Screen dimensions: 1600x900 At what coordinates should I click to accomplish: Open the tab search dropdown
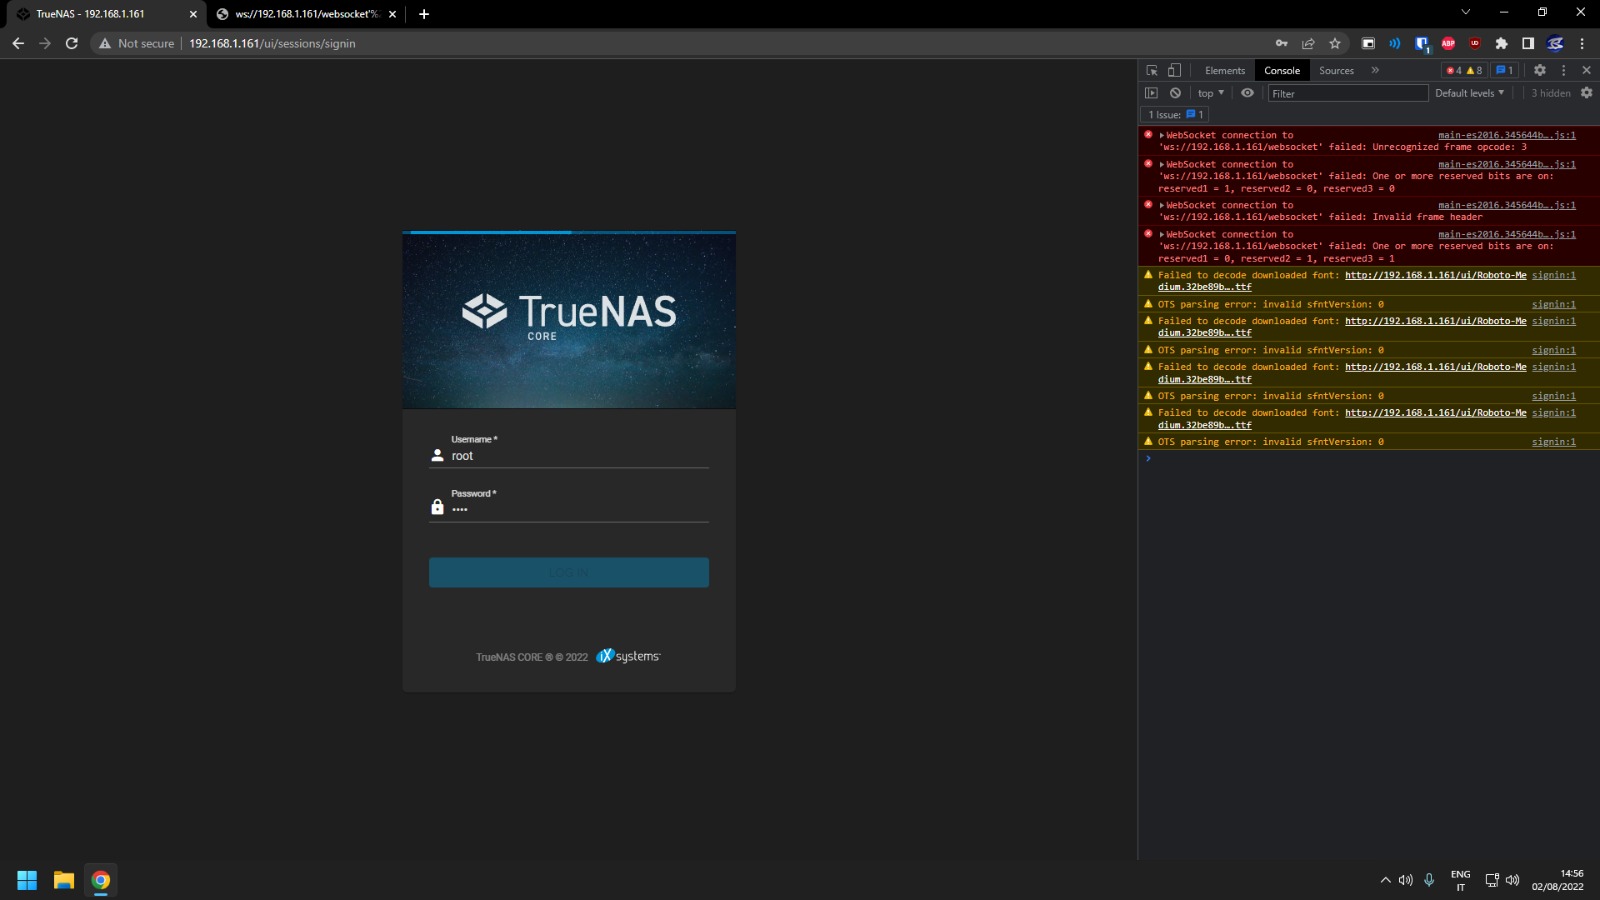[1465, 12]
